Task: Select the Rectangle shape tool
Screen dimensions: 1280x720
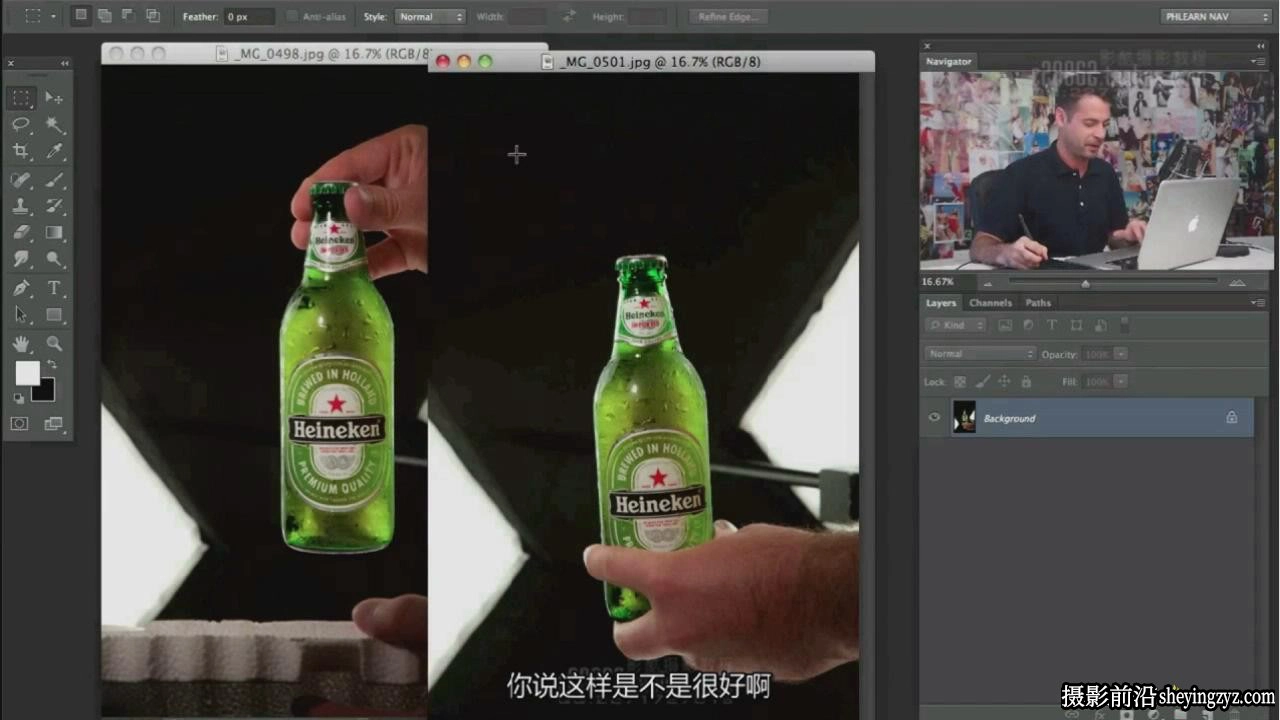Action: tap(54, 314)
